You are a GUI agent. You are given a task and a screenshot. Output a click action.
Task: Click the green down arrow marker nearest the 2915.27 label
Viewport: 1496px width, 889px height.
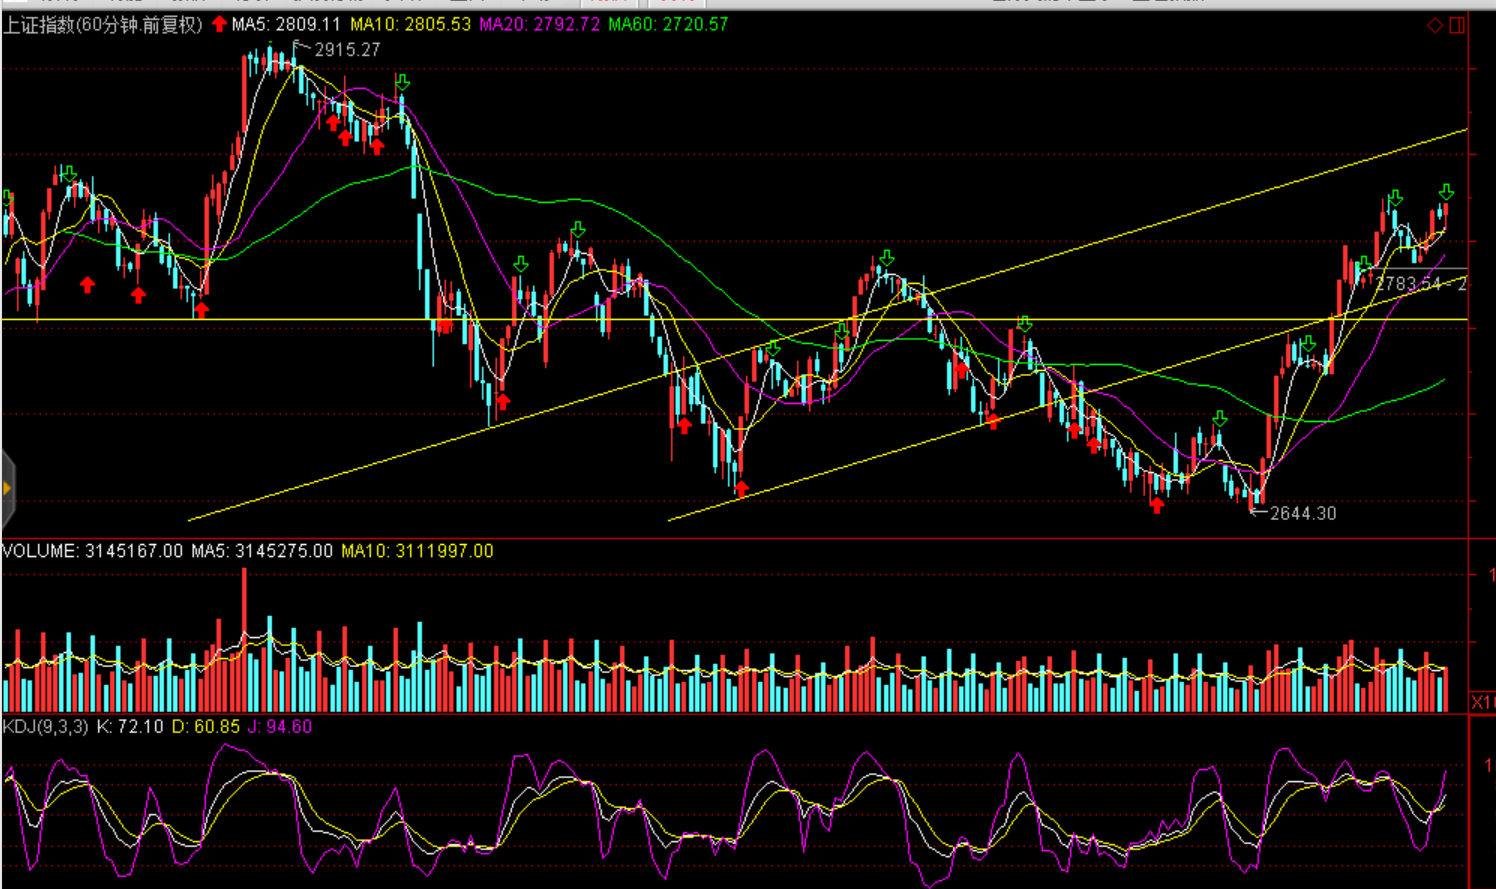tap(402, 82)
